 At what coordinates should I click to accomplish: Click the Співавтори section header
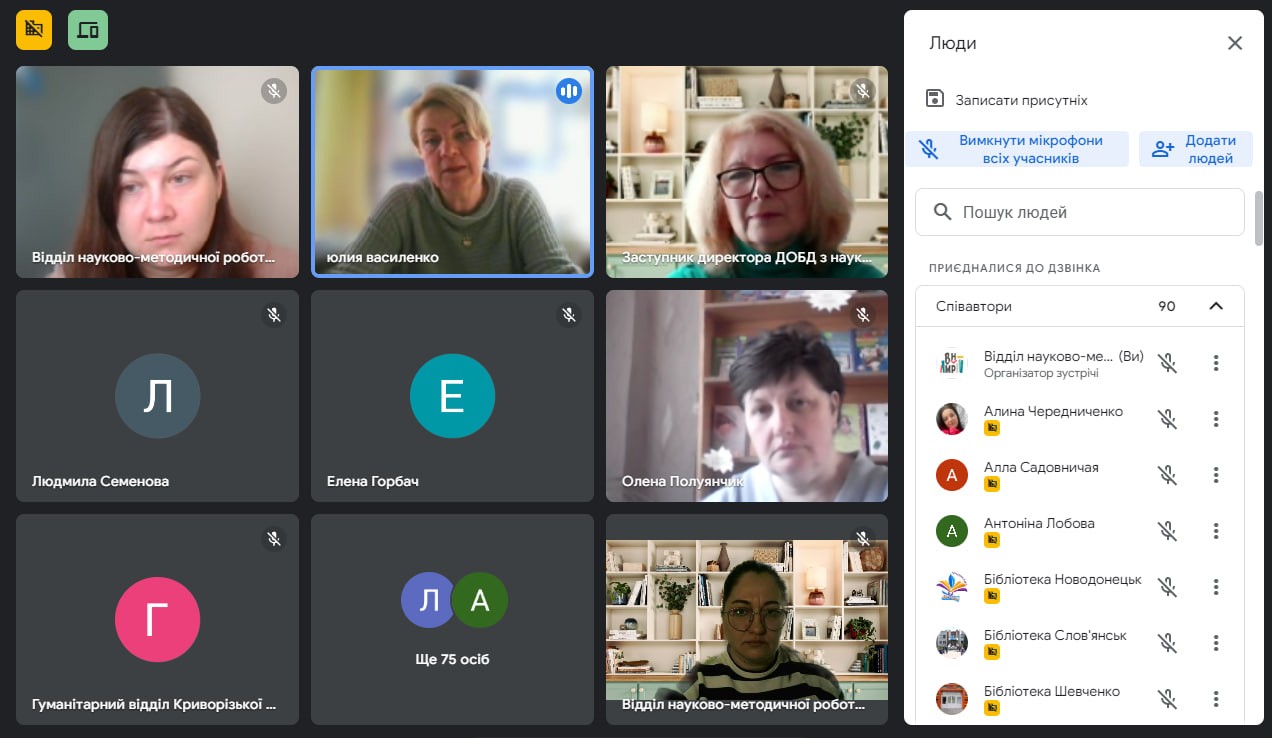[1080, 306]
